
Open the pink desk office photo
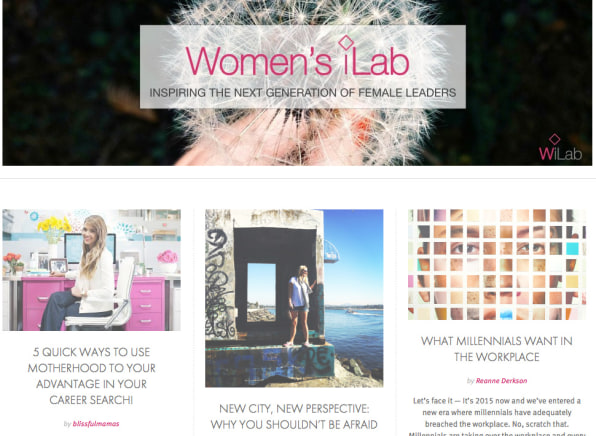tap(92, 270)
